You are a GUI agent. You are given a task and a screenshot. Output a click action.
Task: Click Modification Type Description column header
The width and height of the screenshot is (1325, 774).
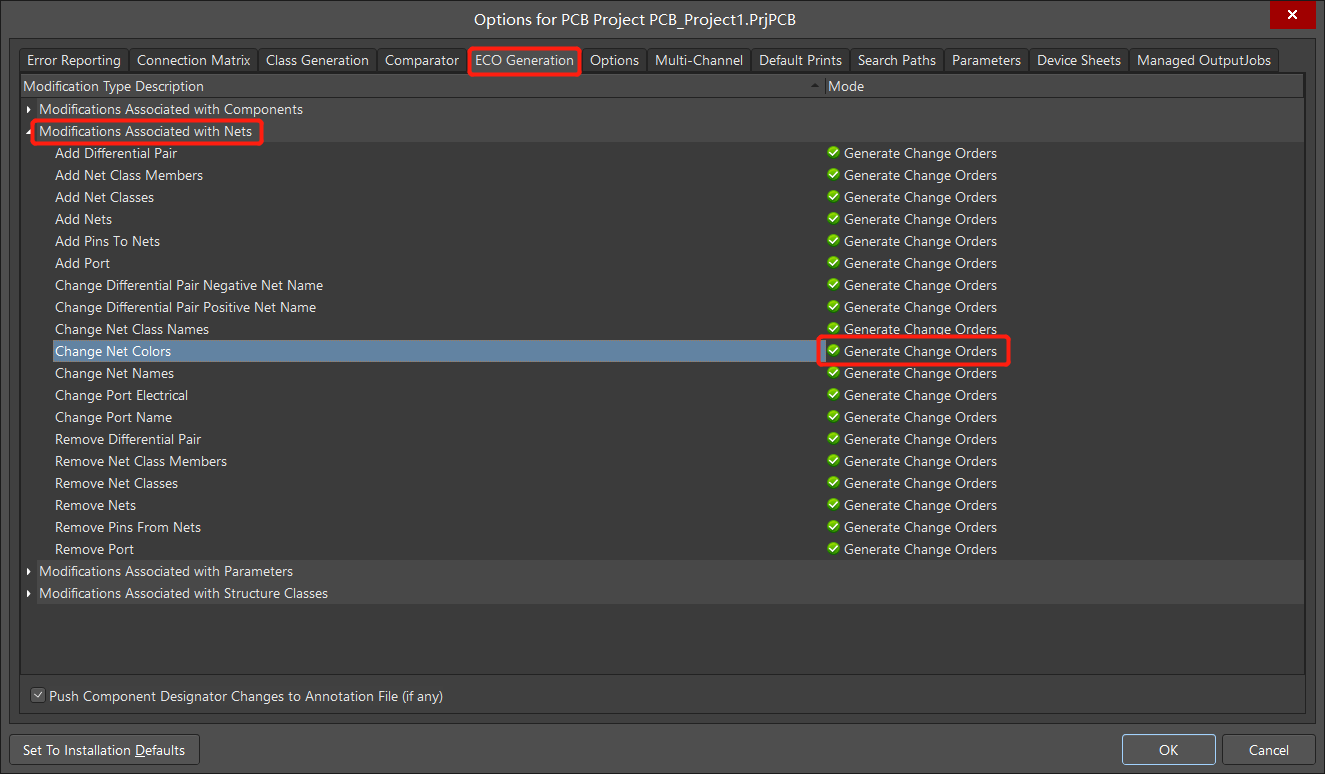(422, 87)
